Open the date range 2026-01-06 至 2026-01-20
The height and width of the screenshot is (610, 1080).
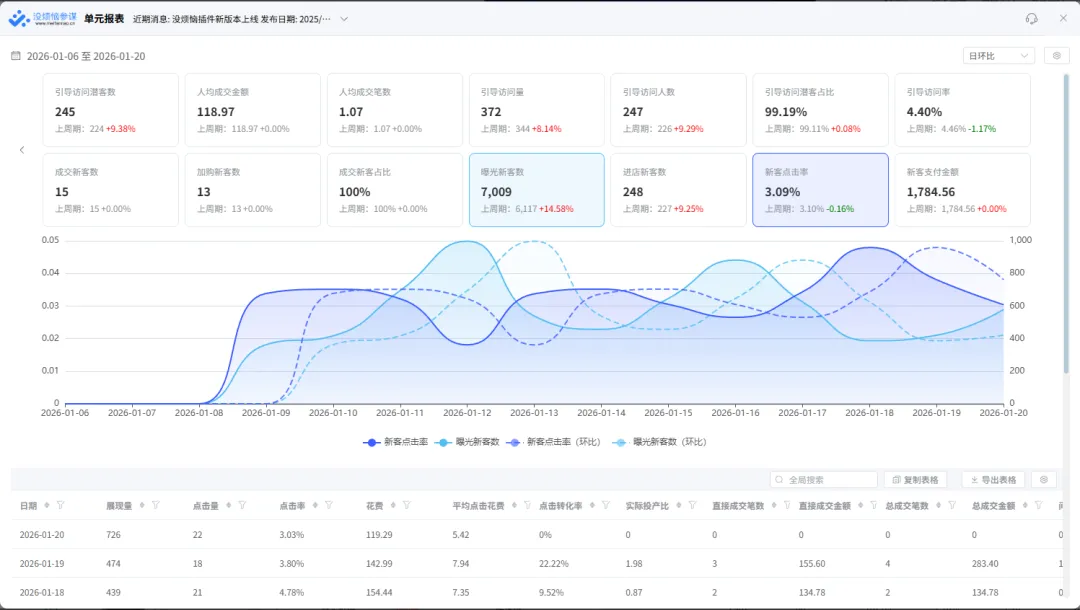click(86, 56)
